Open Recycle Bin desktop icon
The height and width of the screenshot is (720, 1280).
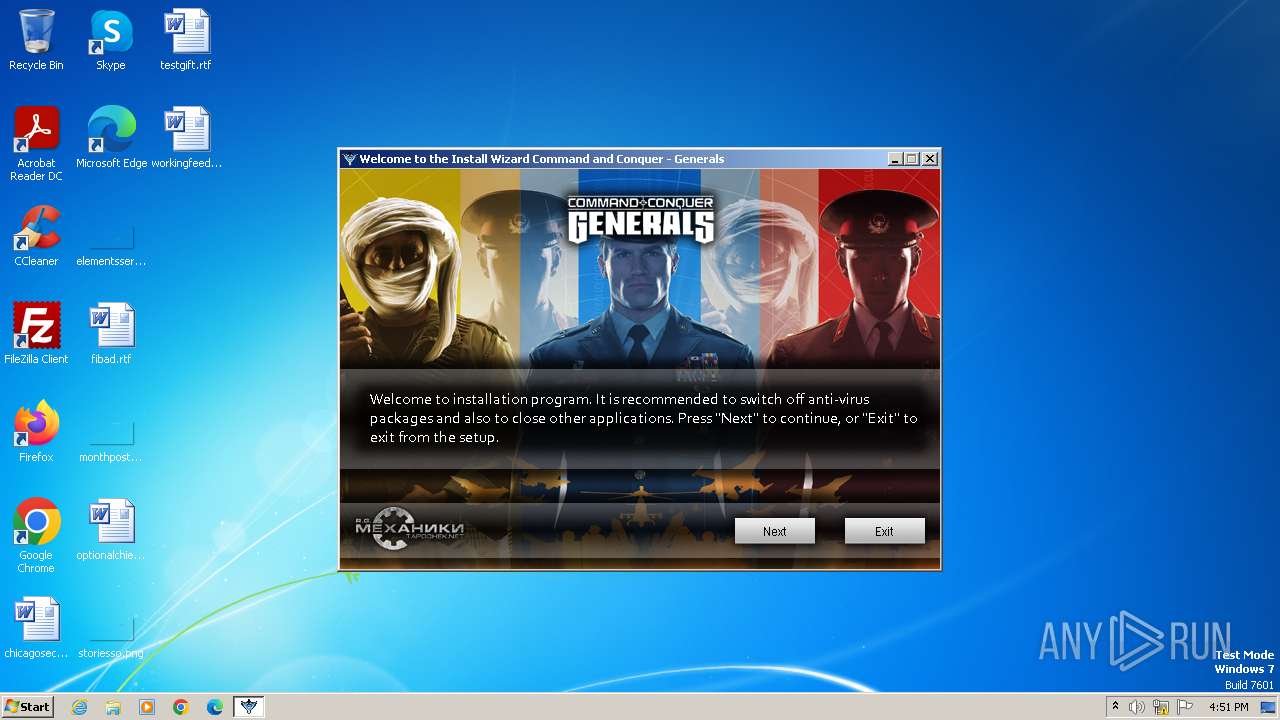coord(36,40)
